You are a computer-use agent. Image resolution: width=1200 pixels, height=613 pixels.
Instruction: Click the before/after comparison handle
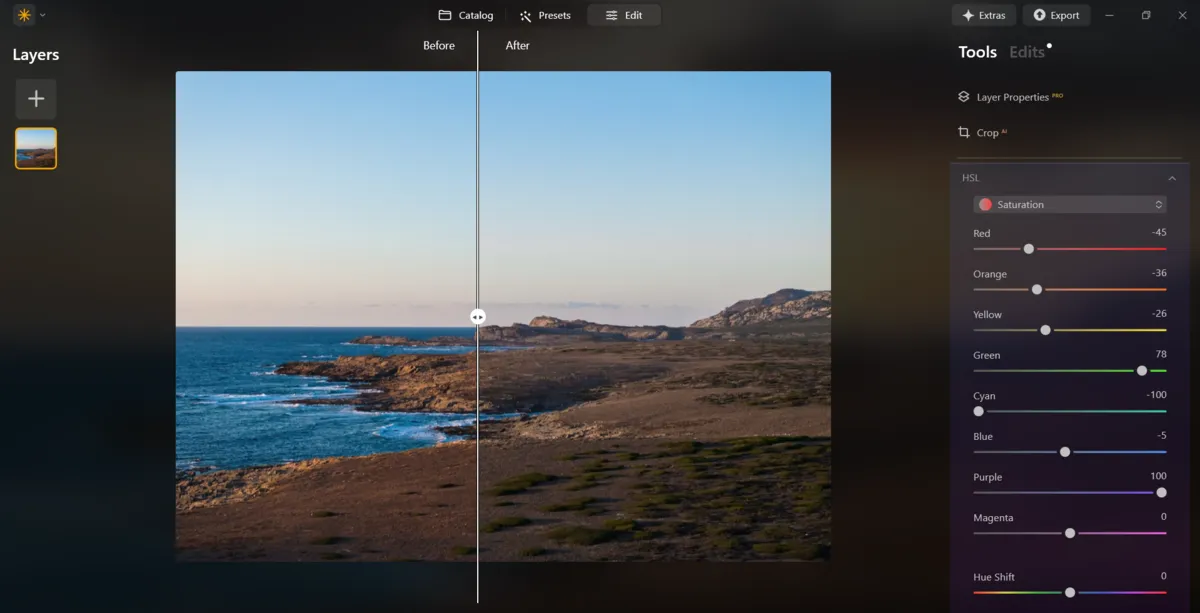478,316
